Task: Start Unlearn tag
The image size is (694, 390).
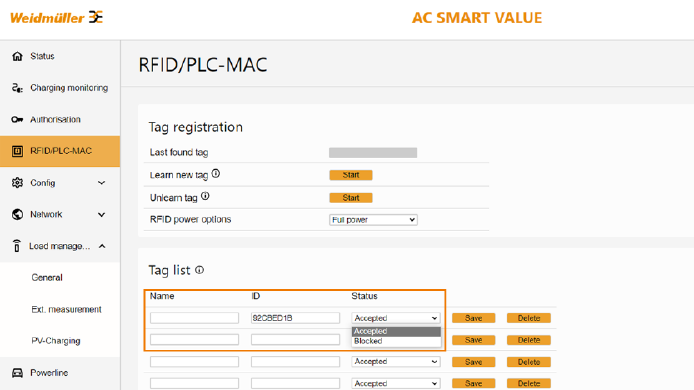Action: [351, 197]
